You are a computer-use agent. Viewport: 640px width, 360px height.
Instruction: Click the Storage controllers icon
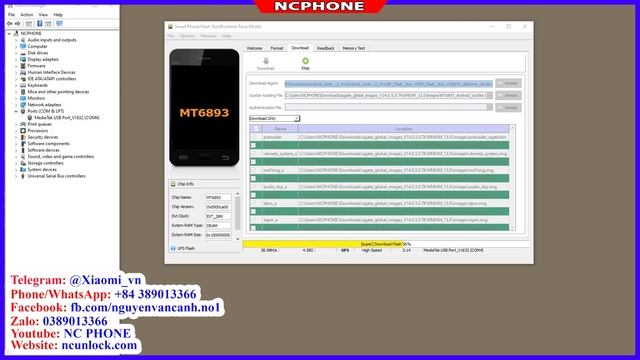[23, 163]
